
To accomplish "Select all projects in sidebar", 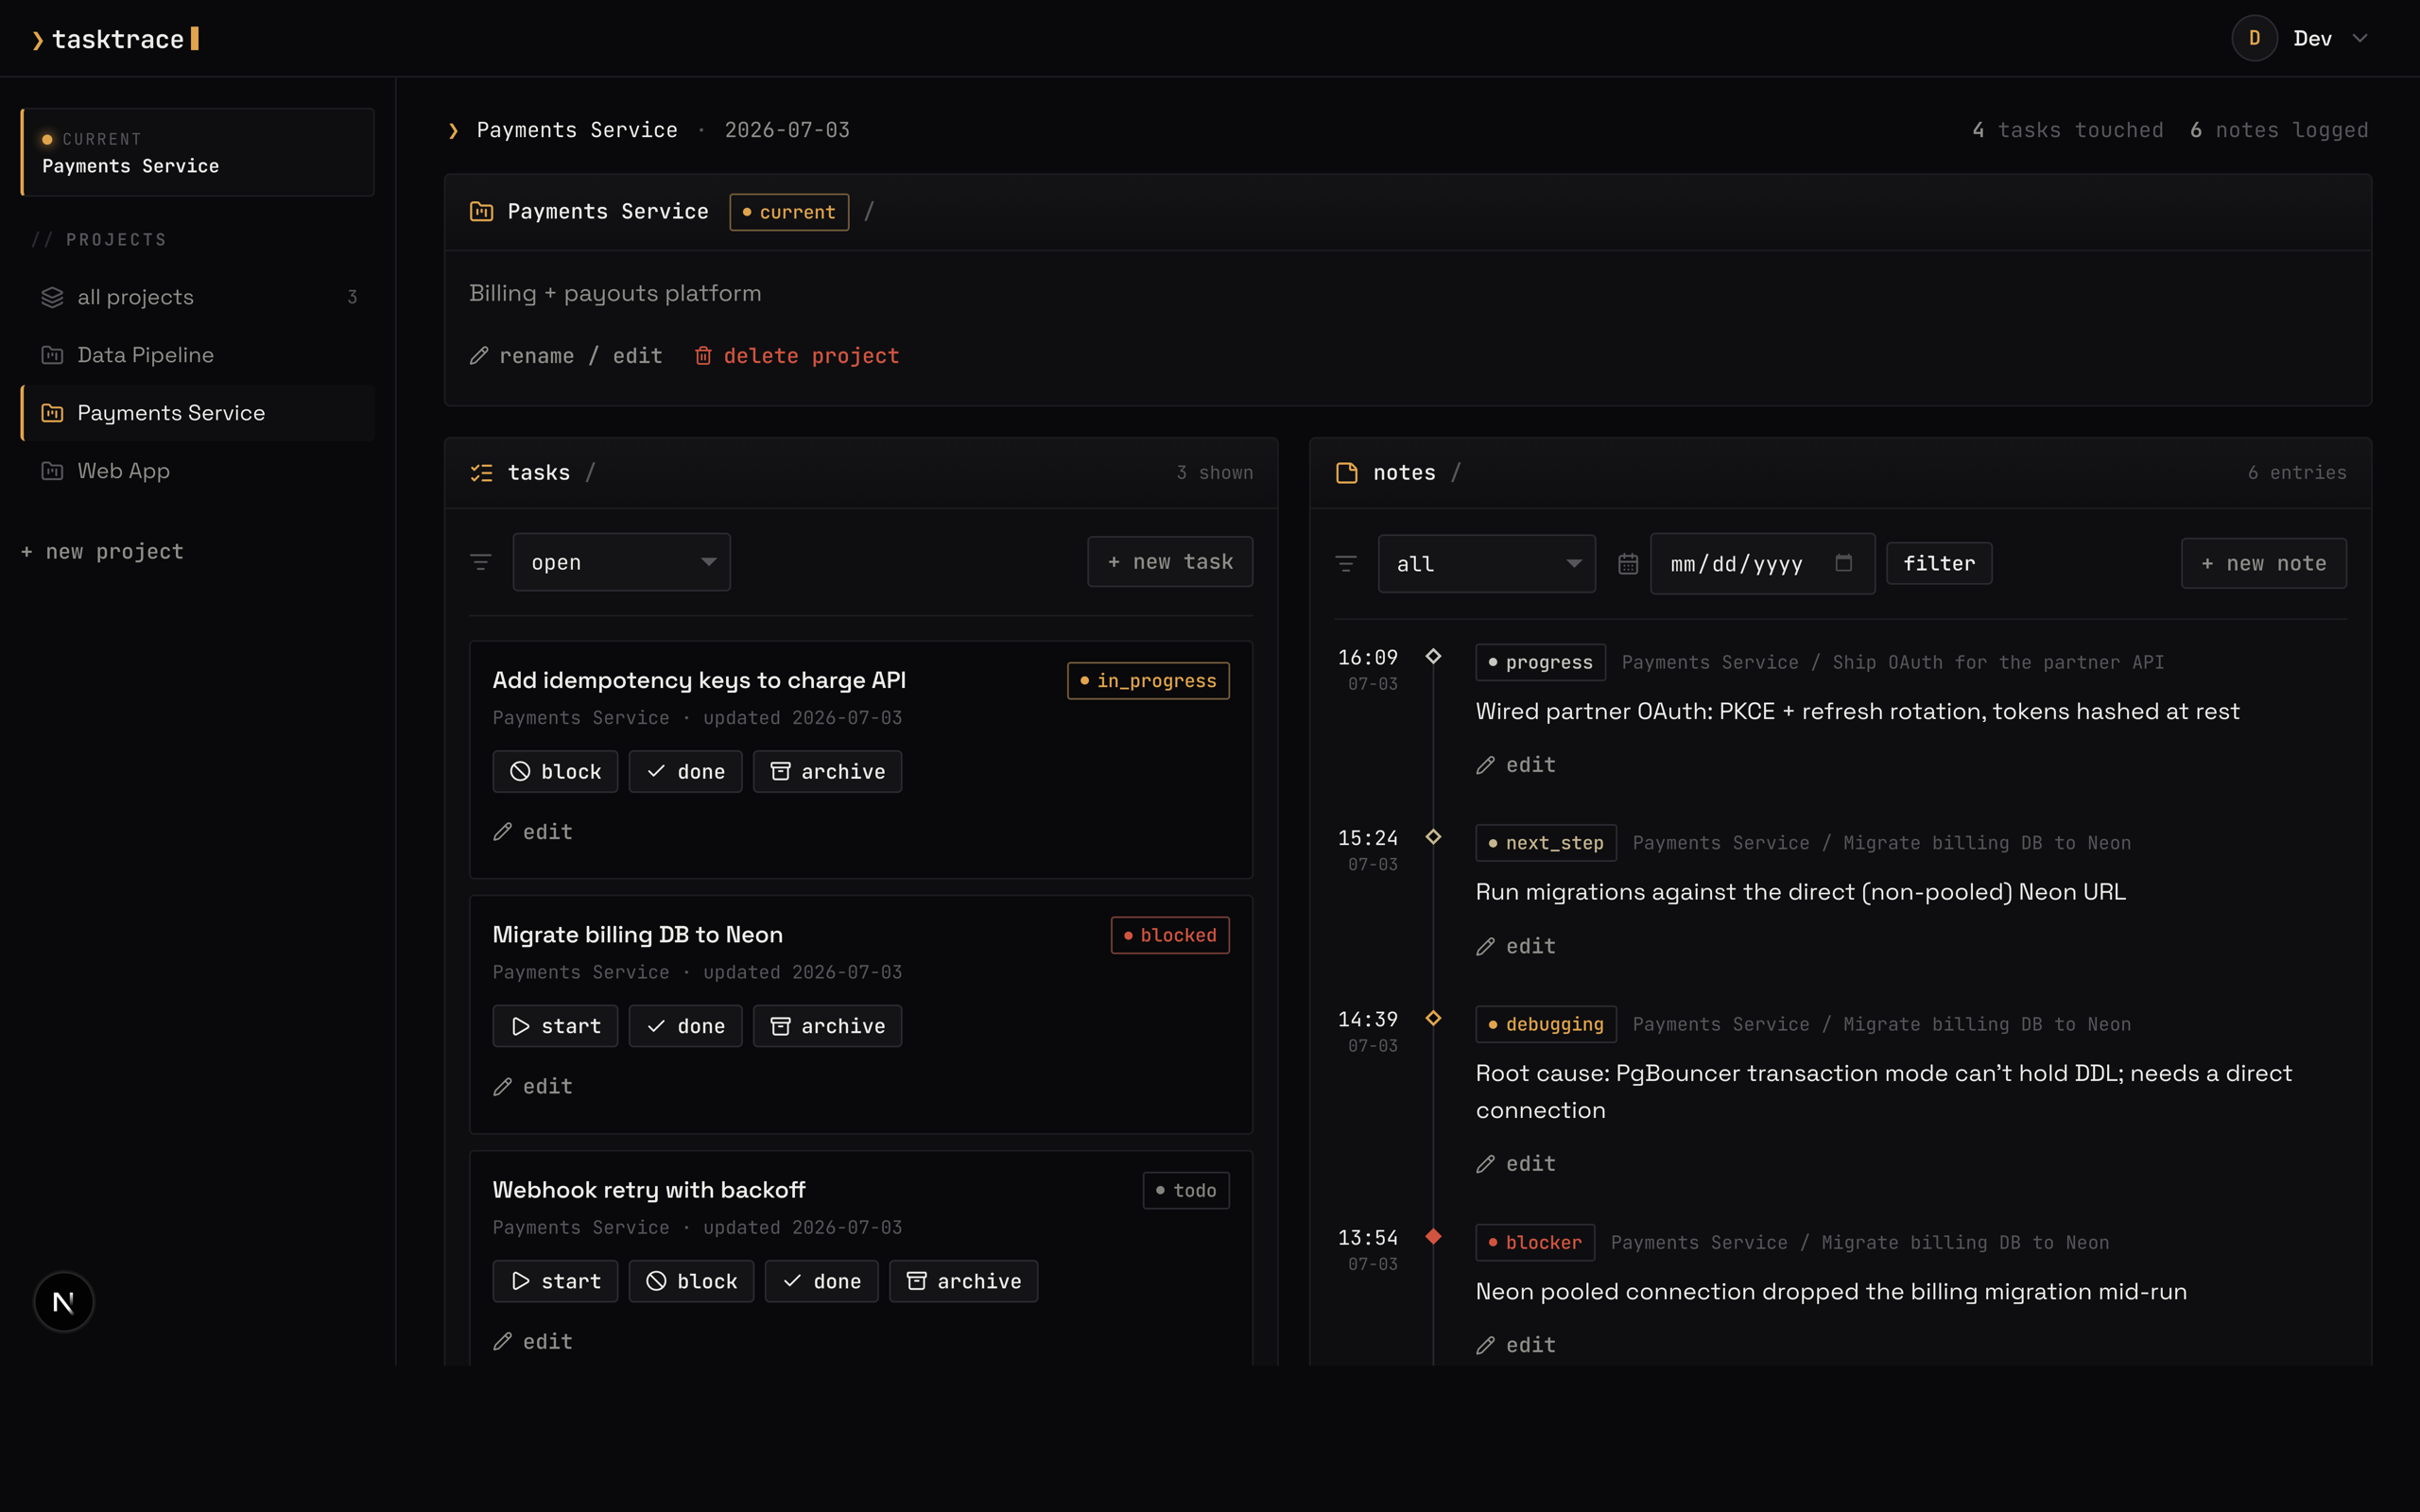I will (x=198, y=297).
